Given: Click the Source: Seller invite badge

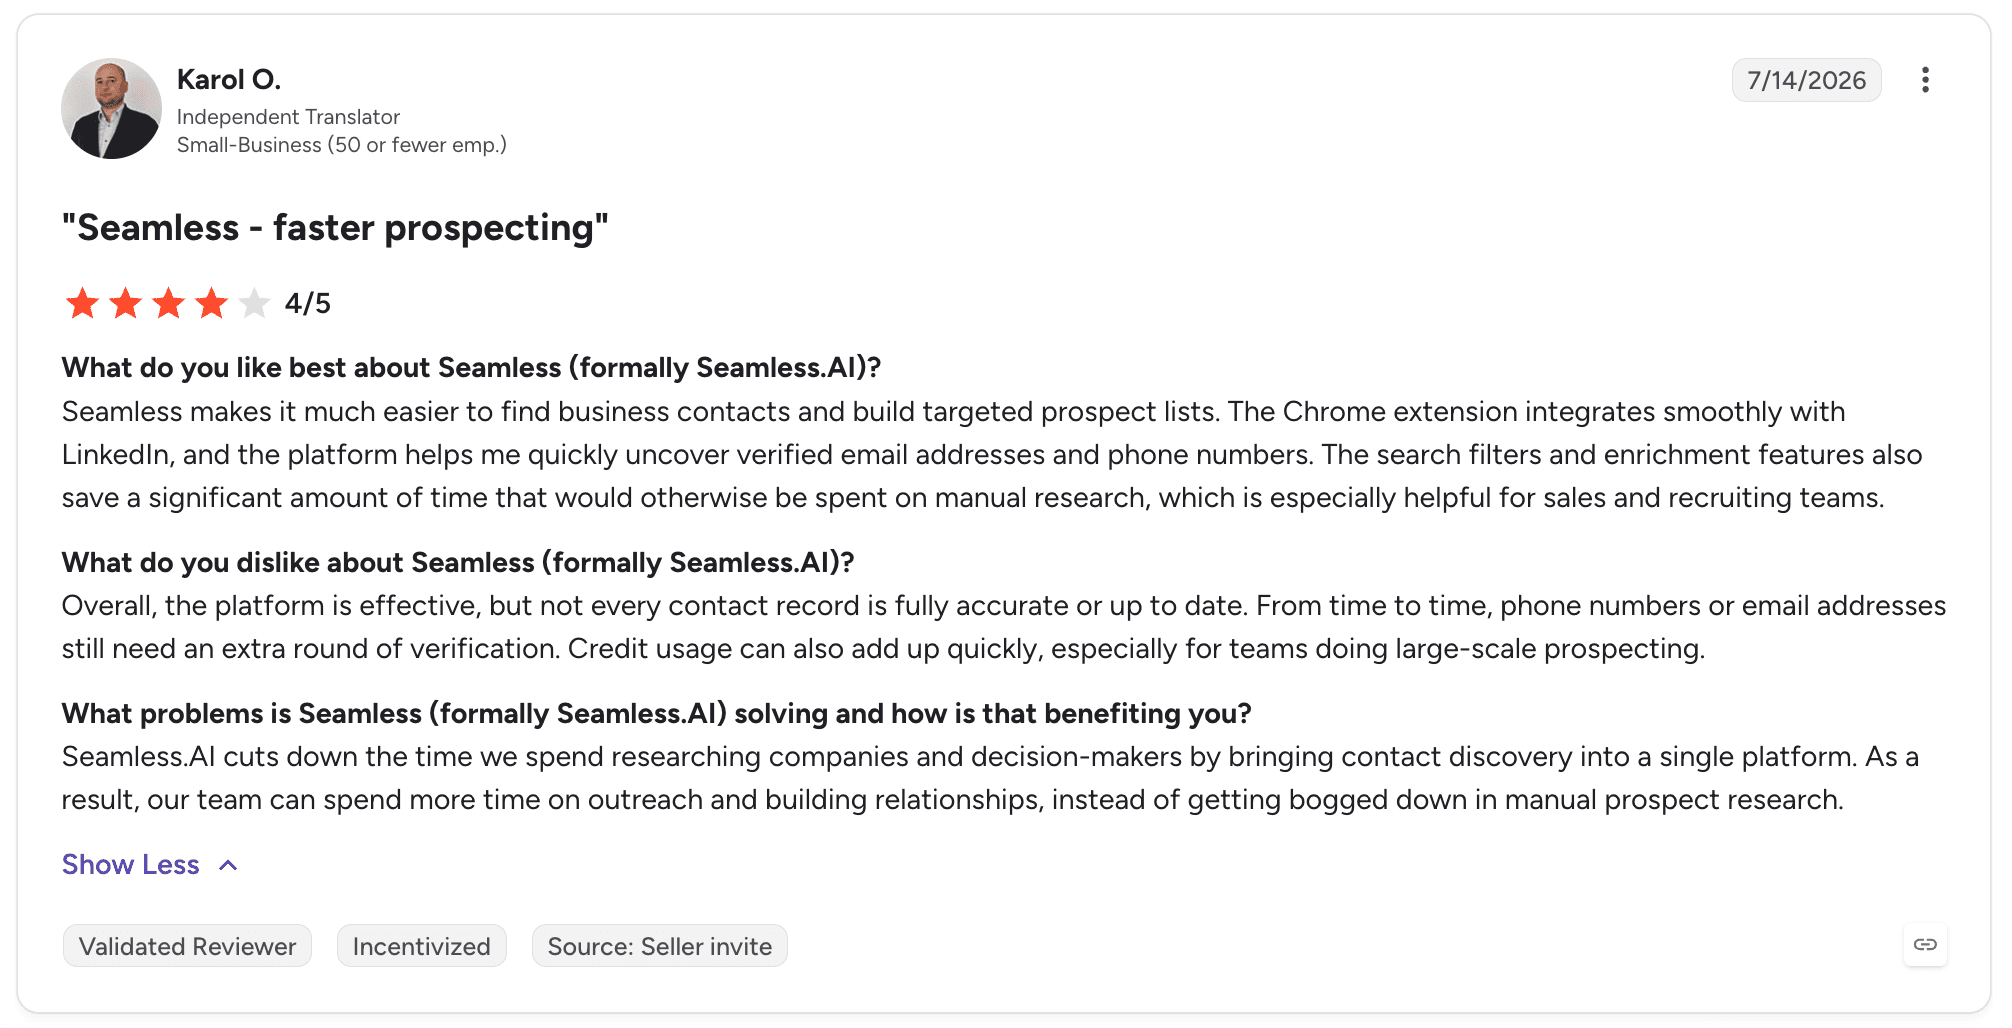Looking at the screenshot, I should pyautogui.click(x=660, y=946).
